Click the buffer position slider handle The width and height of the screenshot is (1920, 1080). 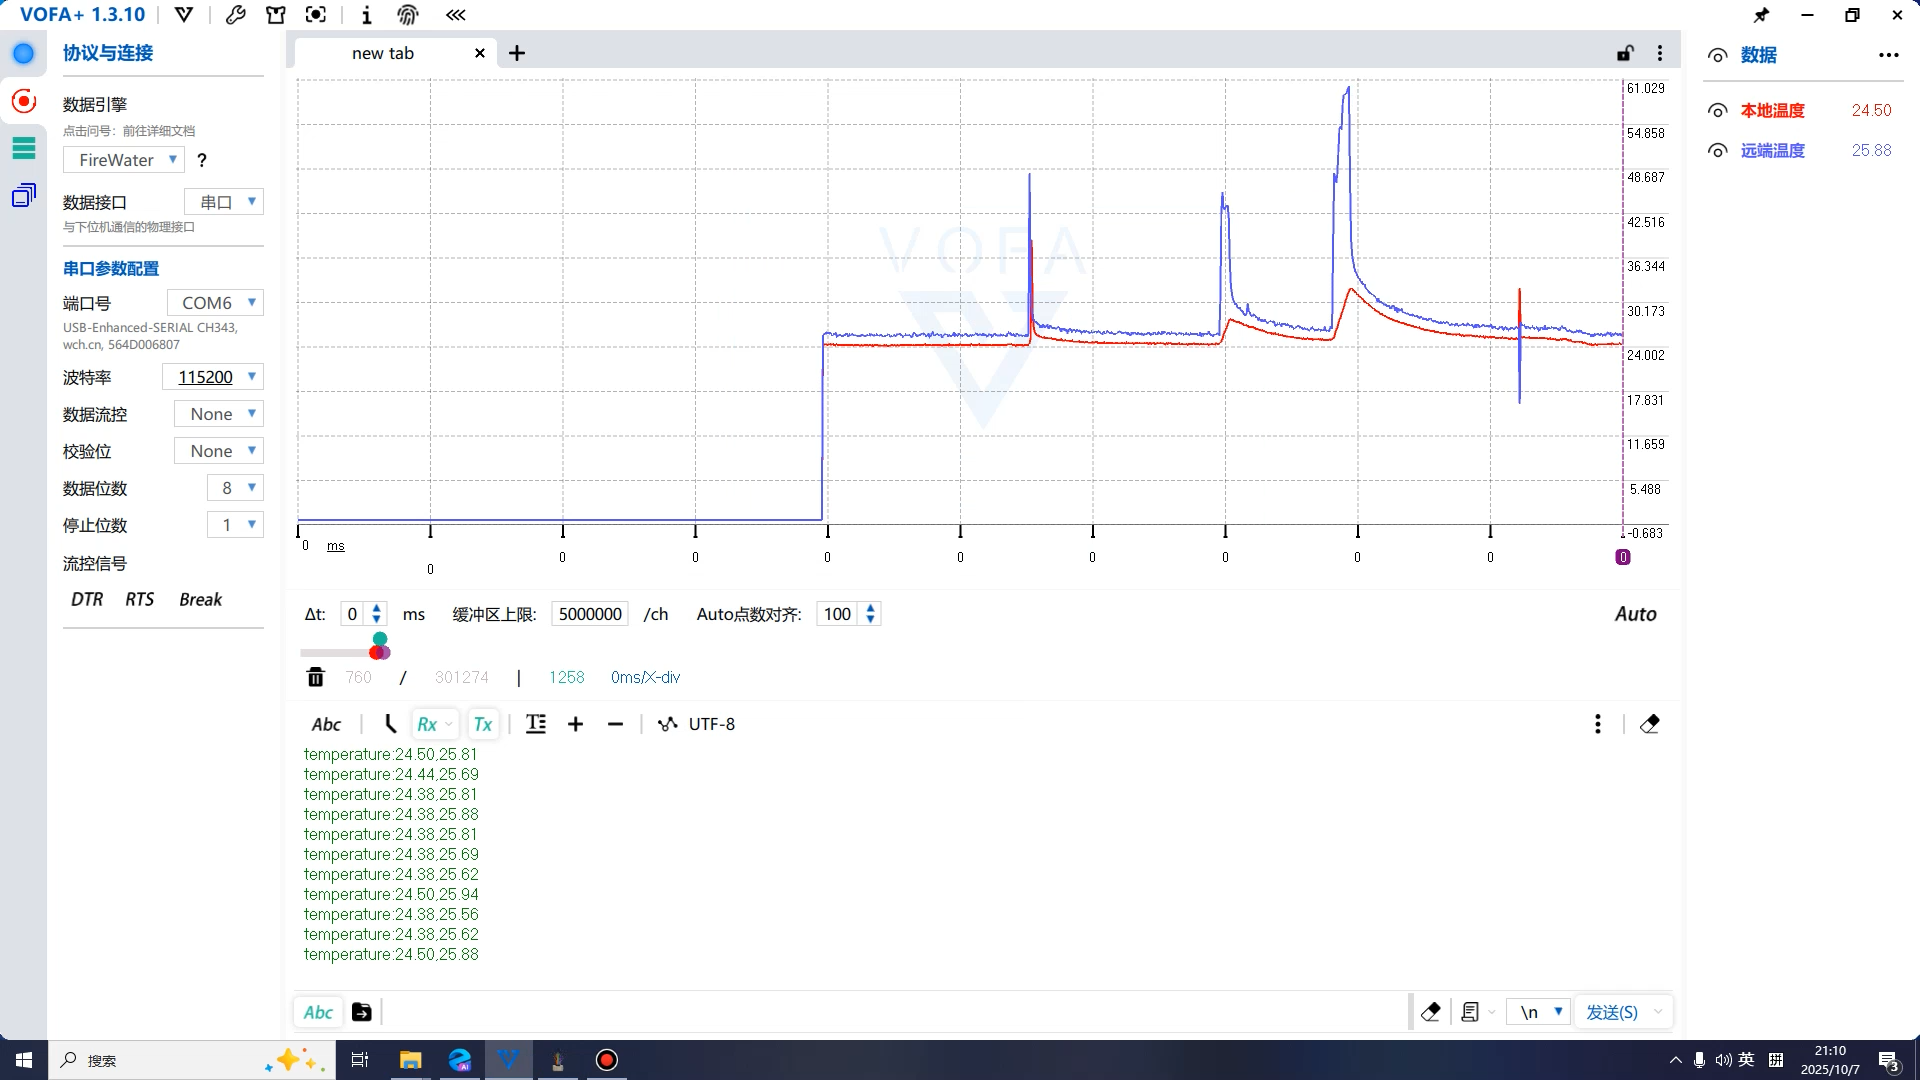tap(378, 652)
